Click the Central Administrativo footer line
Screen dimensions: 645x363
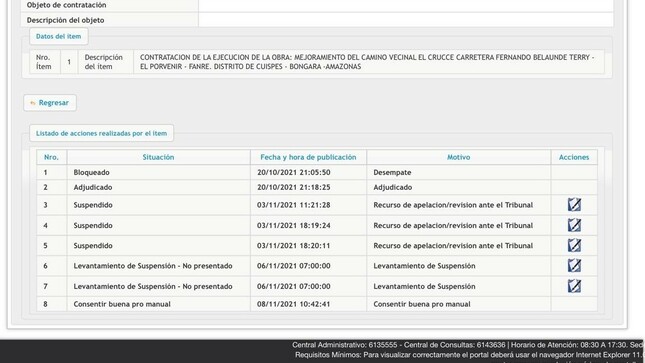coord(467,345)
